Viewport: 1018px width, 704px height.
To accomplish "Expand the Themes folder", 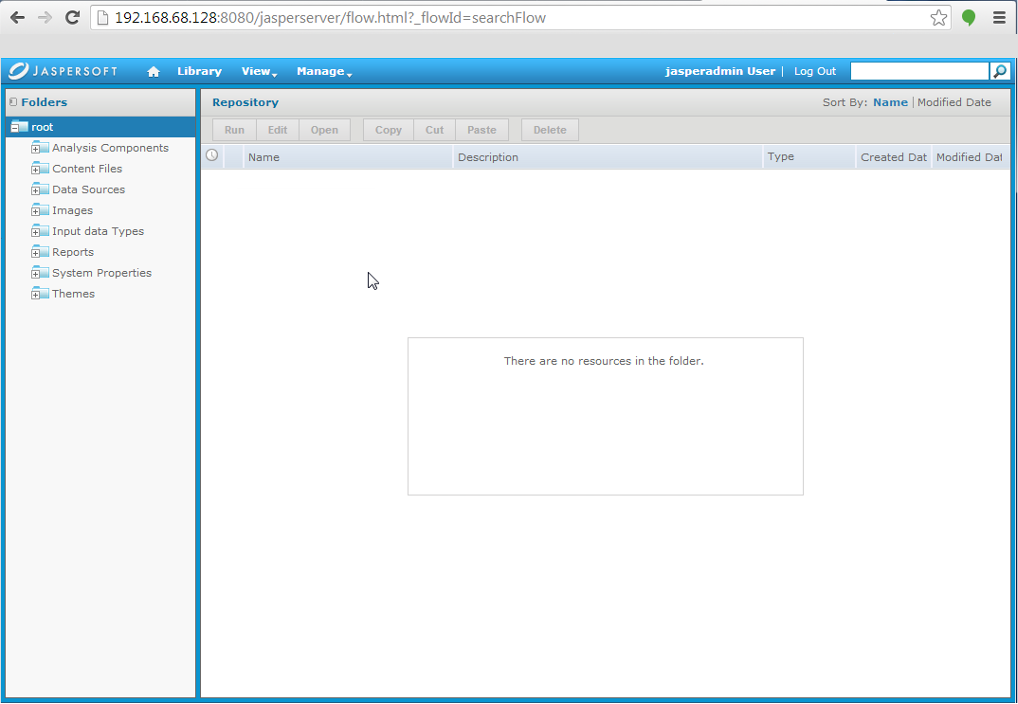I will coord(36,295).
